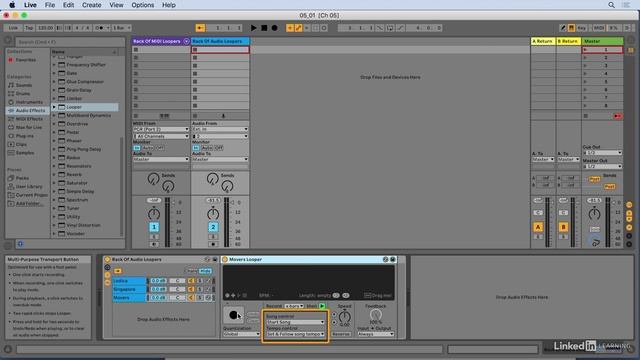The height and width of the screenshot is (360, 640).
Task: Click the Master track volume knob
Action: [x=594, y=213]
